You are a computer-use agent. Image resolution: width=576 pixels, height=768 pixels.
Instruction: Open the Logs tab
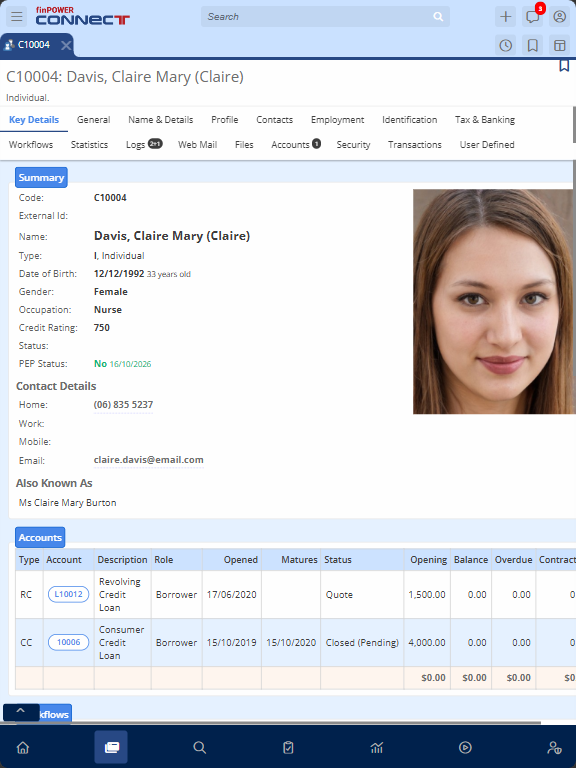click(x=144, y=145)
